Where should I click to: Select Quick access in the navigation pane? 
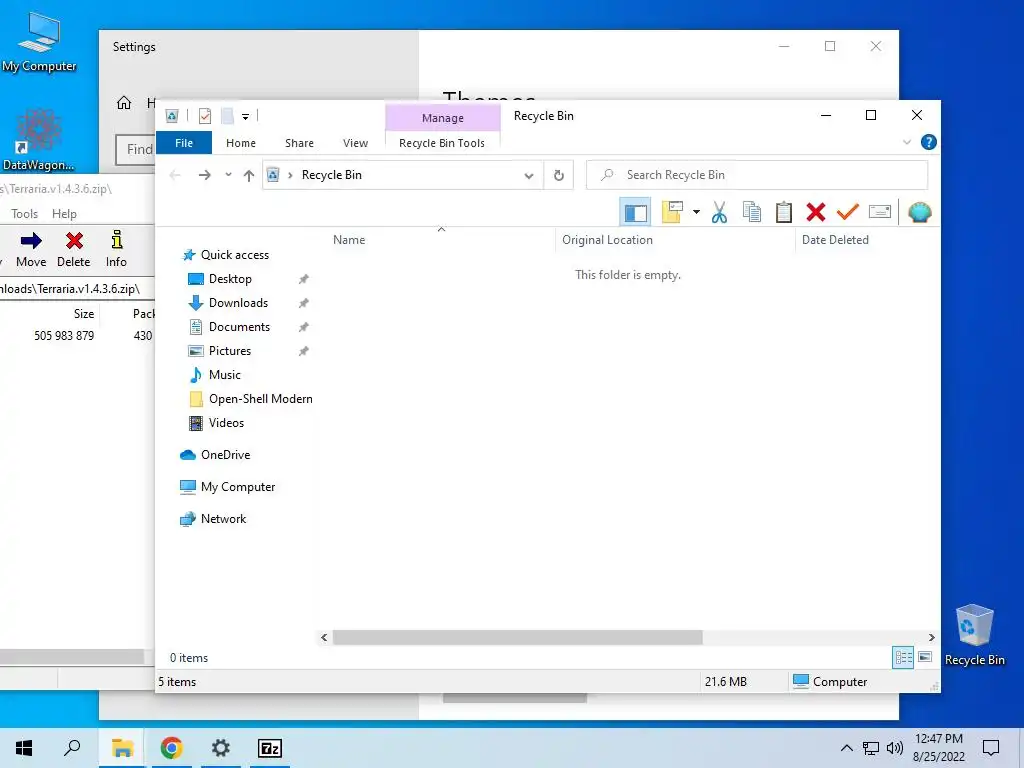[x=234, y=255]
